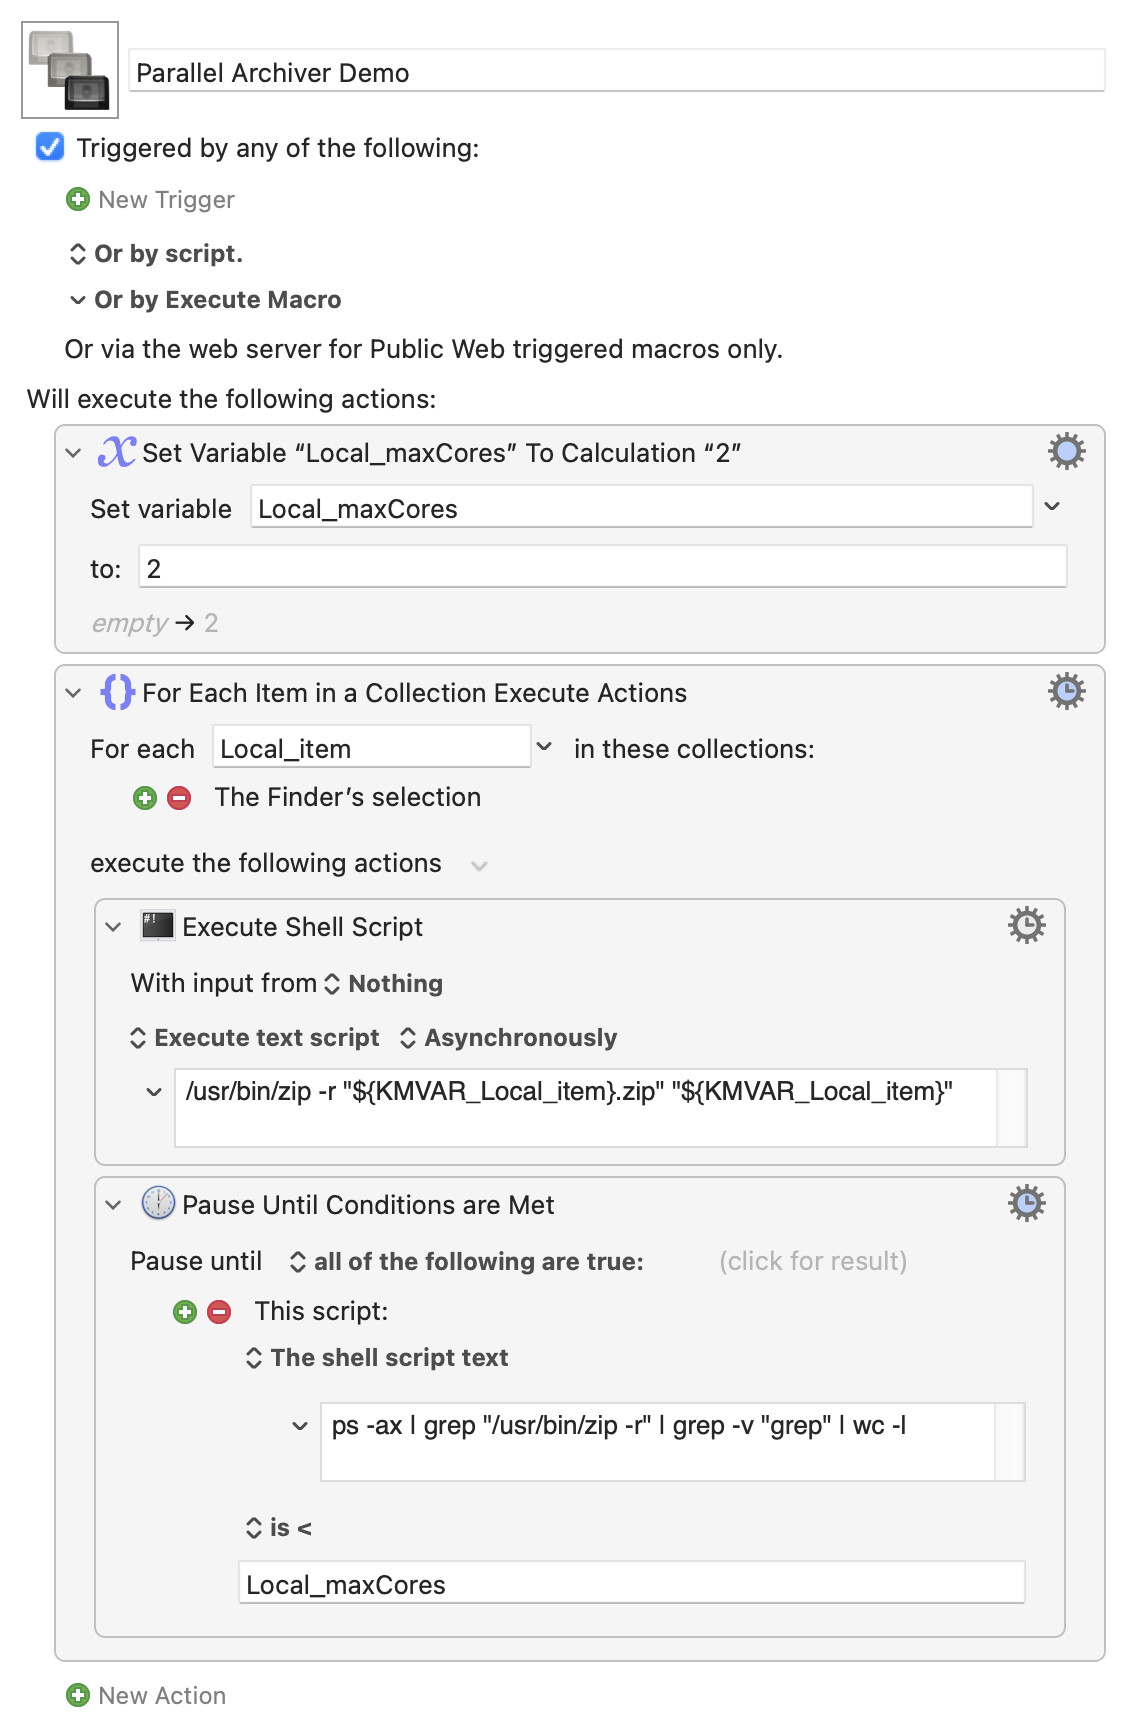Open gear menu for Pause Until action
This screenshot has height=1728, width=1126.
[1026, 1204]
